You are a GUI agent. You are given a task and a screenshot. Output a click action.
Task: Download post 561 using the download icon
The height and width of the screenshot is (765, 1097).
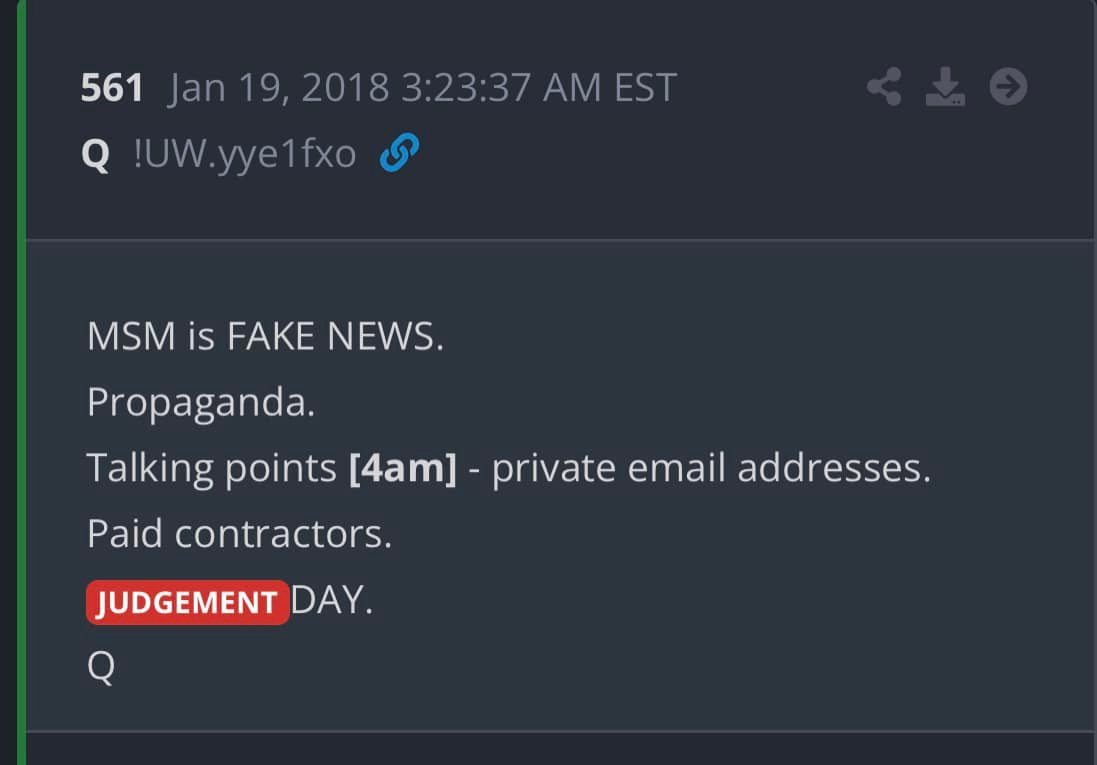(944, 88)
